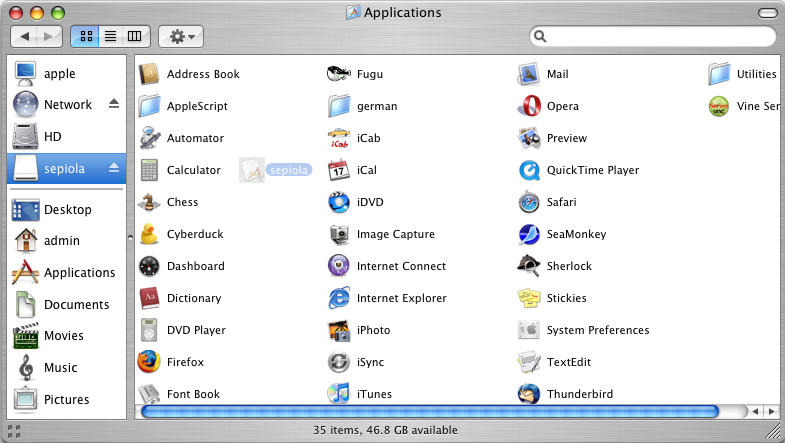Open the Address Book application icon
The width and height of the screenshot is (785, 443).
[x=149, y=74]
